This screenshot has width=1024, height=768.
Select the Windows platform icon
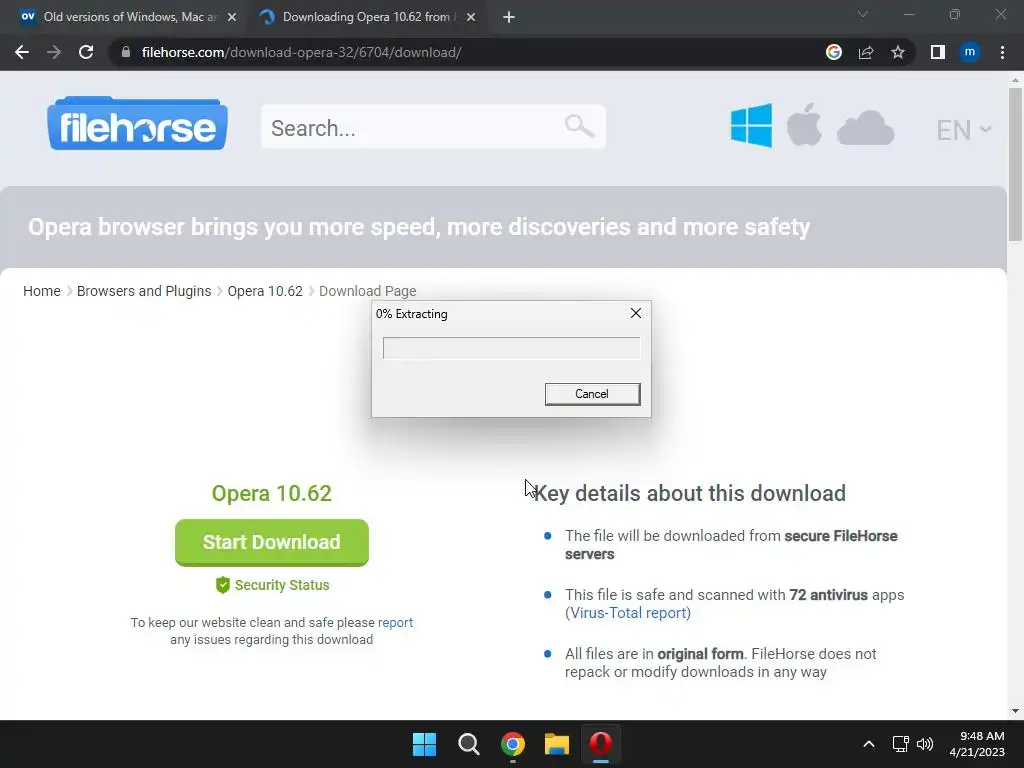751,125
